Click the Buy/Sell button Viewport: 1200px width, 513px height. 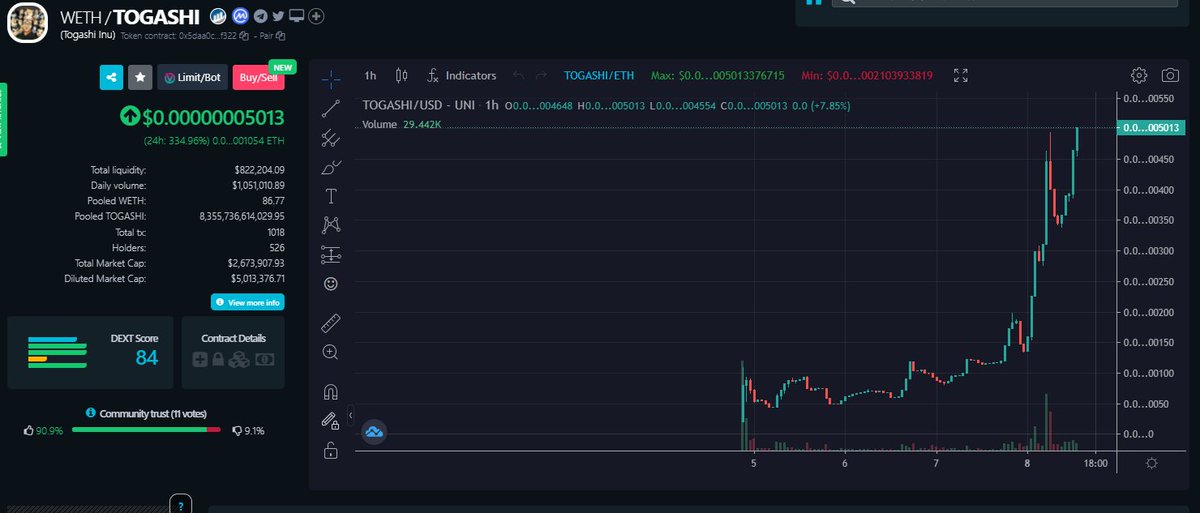click(258, 77)
